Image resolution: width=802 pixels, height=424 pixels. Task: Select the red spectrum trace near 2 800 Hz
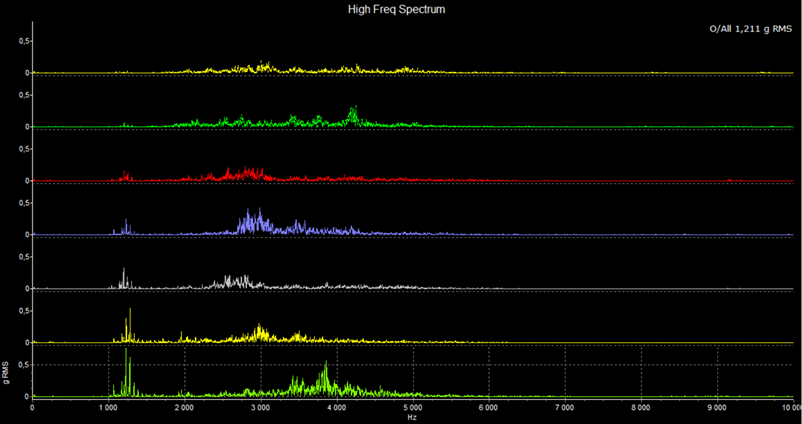[245, 174]
